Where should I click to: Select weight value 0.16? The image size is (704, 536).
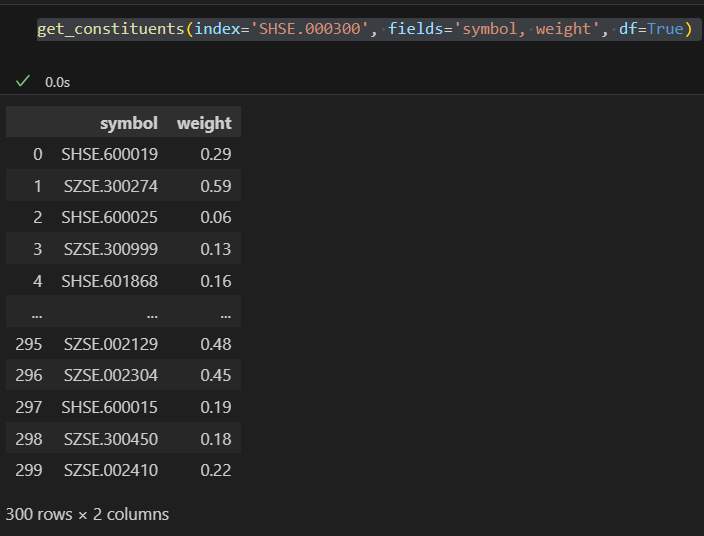click(x=216, y=281)
